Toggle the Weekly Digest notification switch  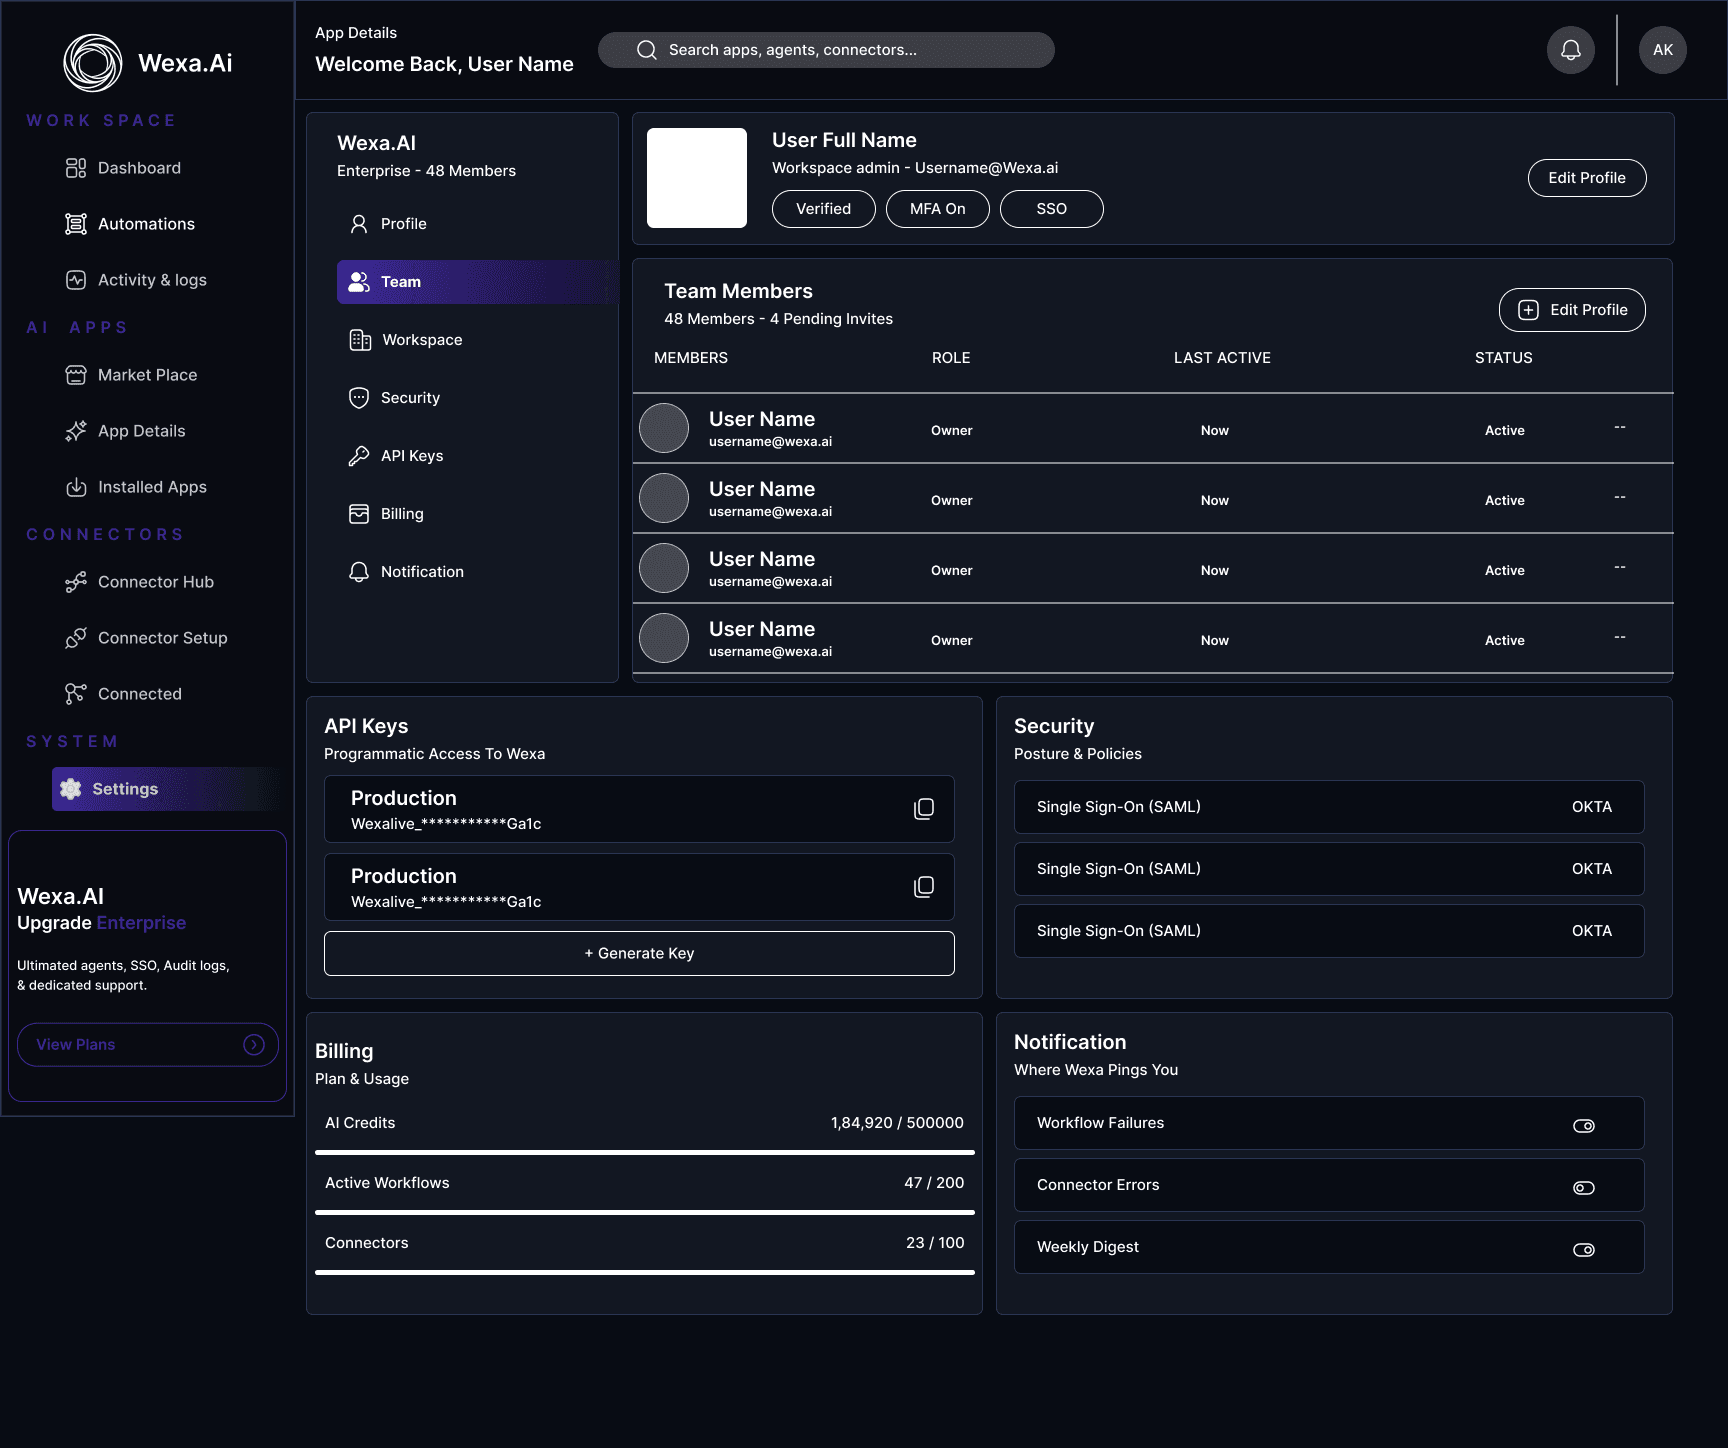tap(1584, 1250)
